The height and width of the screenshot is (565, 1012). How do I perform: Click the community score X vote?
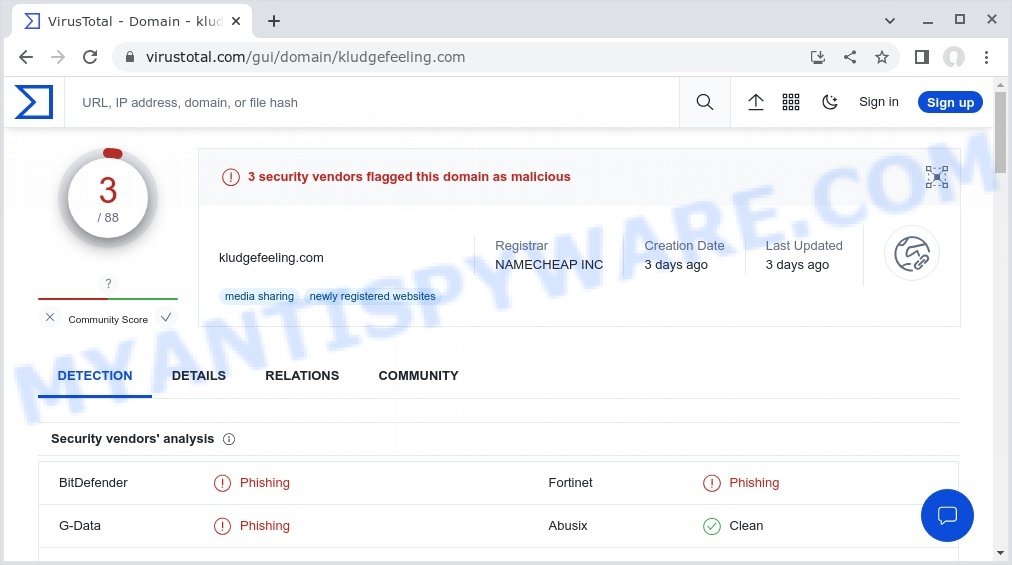[x=50, y=317]
